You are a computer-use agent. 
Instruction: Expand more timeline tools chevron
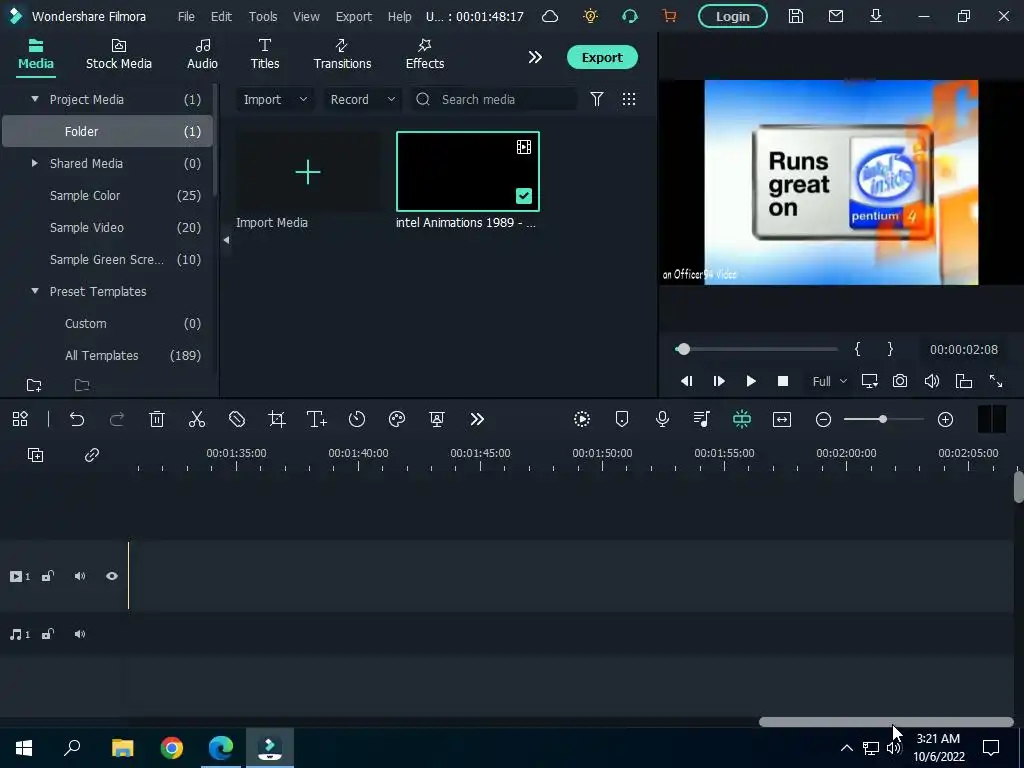477,419
